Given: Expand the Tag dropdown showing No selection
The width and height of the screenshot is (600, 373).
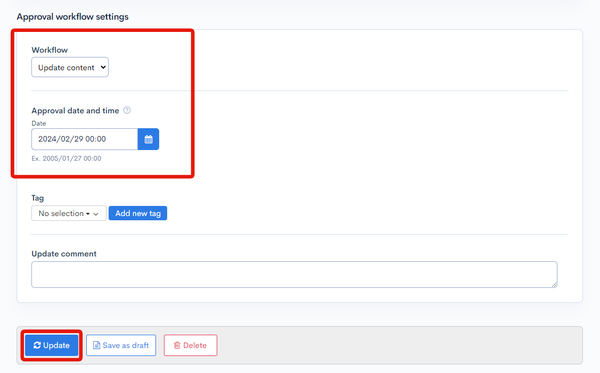Looking at the screenshot, I should (x=69, y=213).
